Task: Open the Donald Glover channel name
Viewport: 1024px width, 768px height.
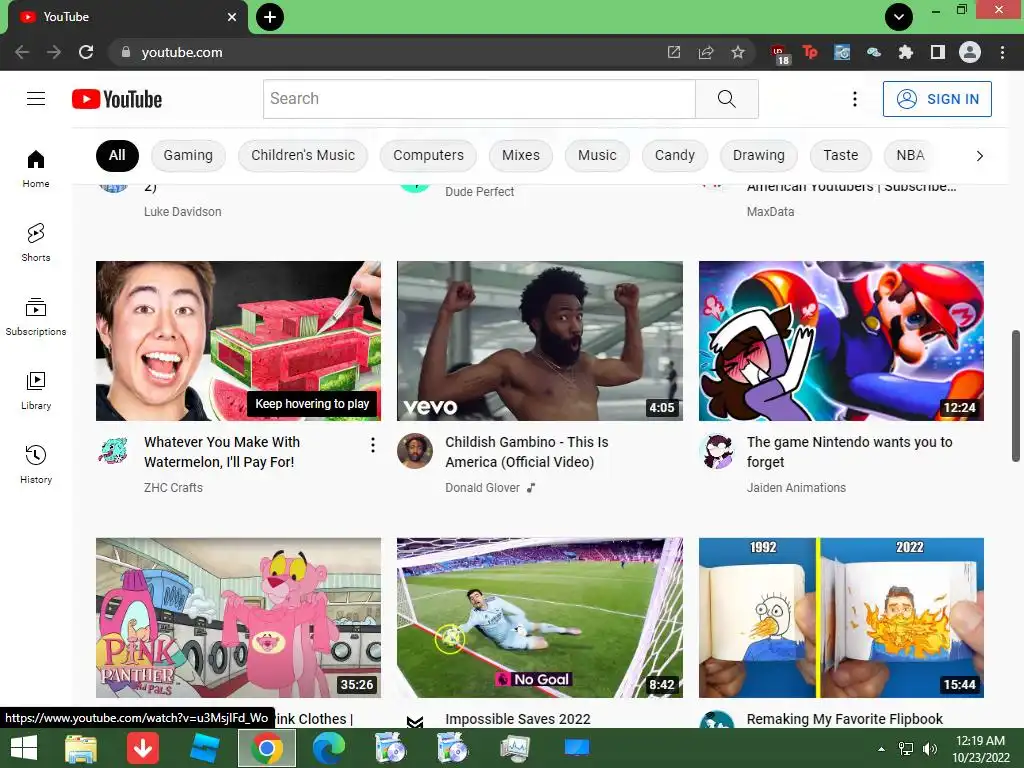Action: [483, 488]
